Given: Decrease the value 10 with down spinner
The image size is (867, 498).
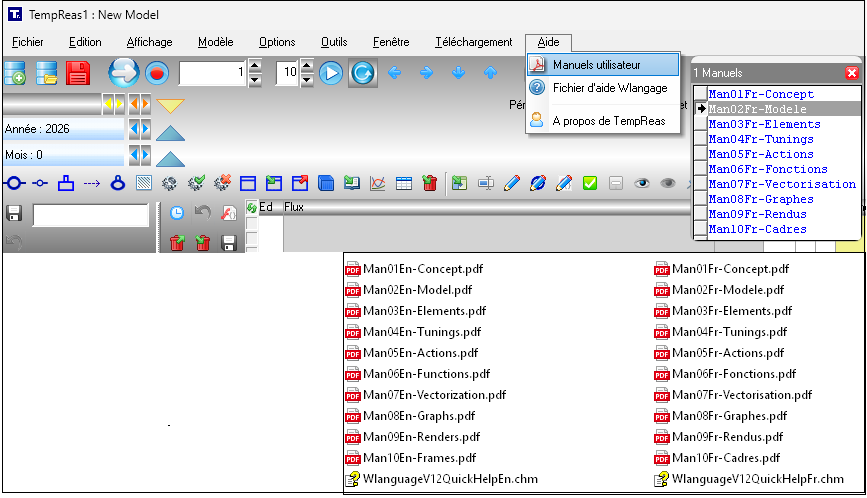Looking at the screenshot, I should [x=307, y=80].
